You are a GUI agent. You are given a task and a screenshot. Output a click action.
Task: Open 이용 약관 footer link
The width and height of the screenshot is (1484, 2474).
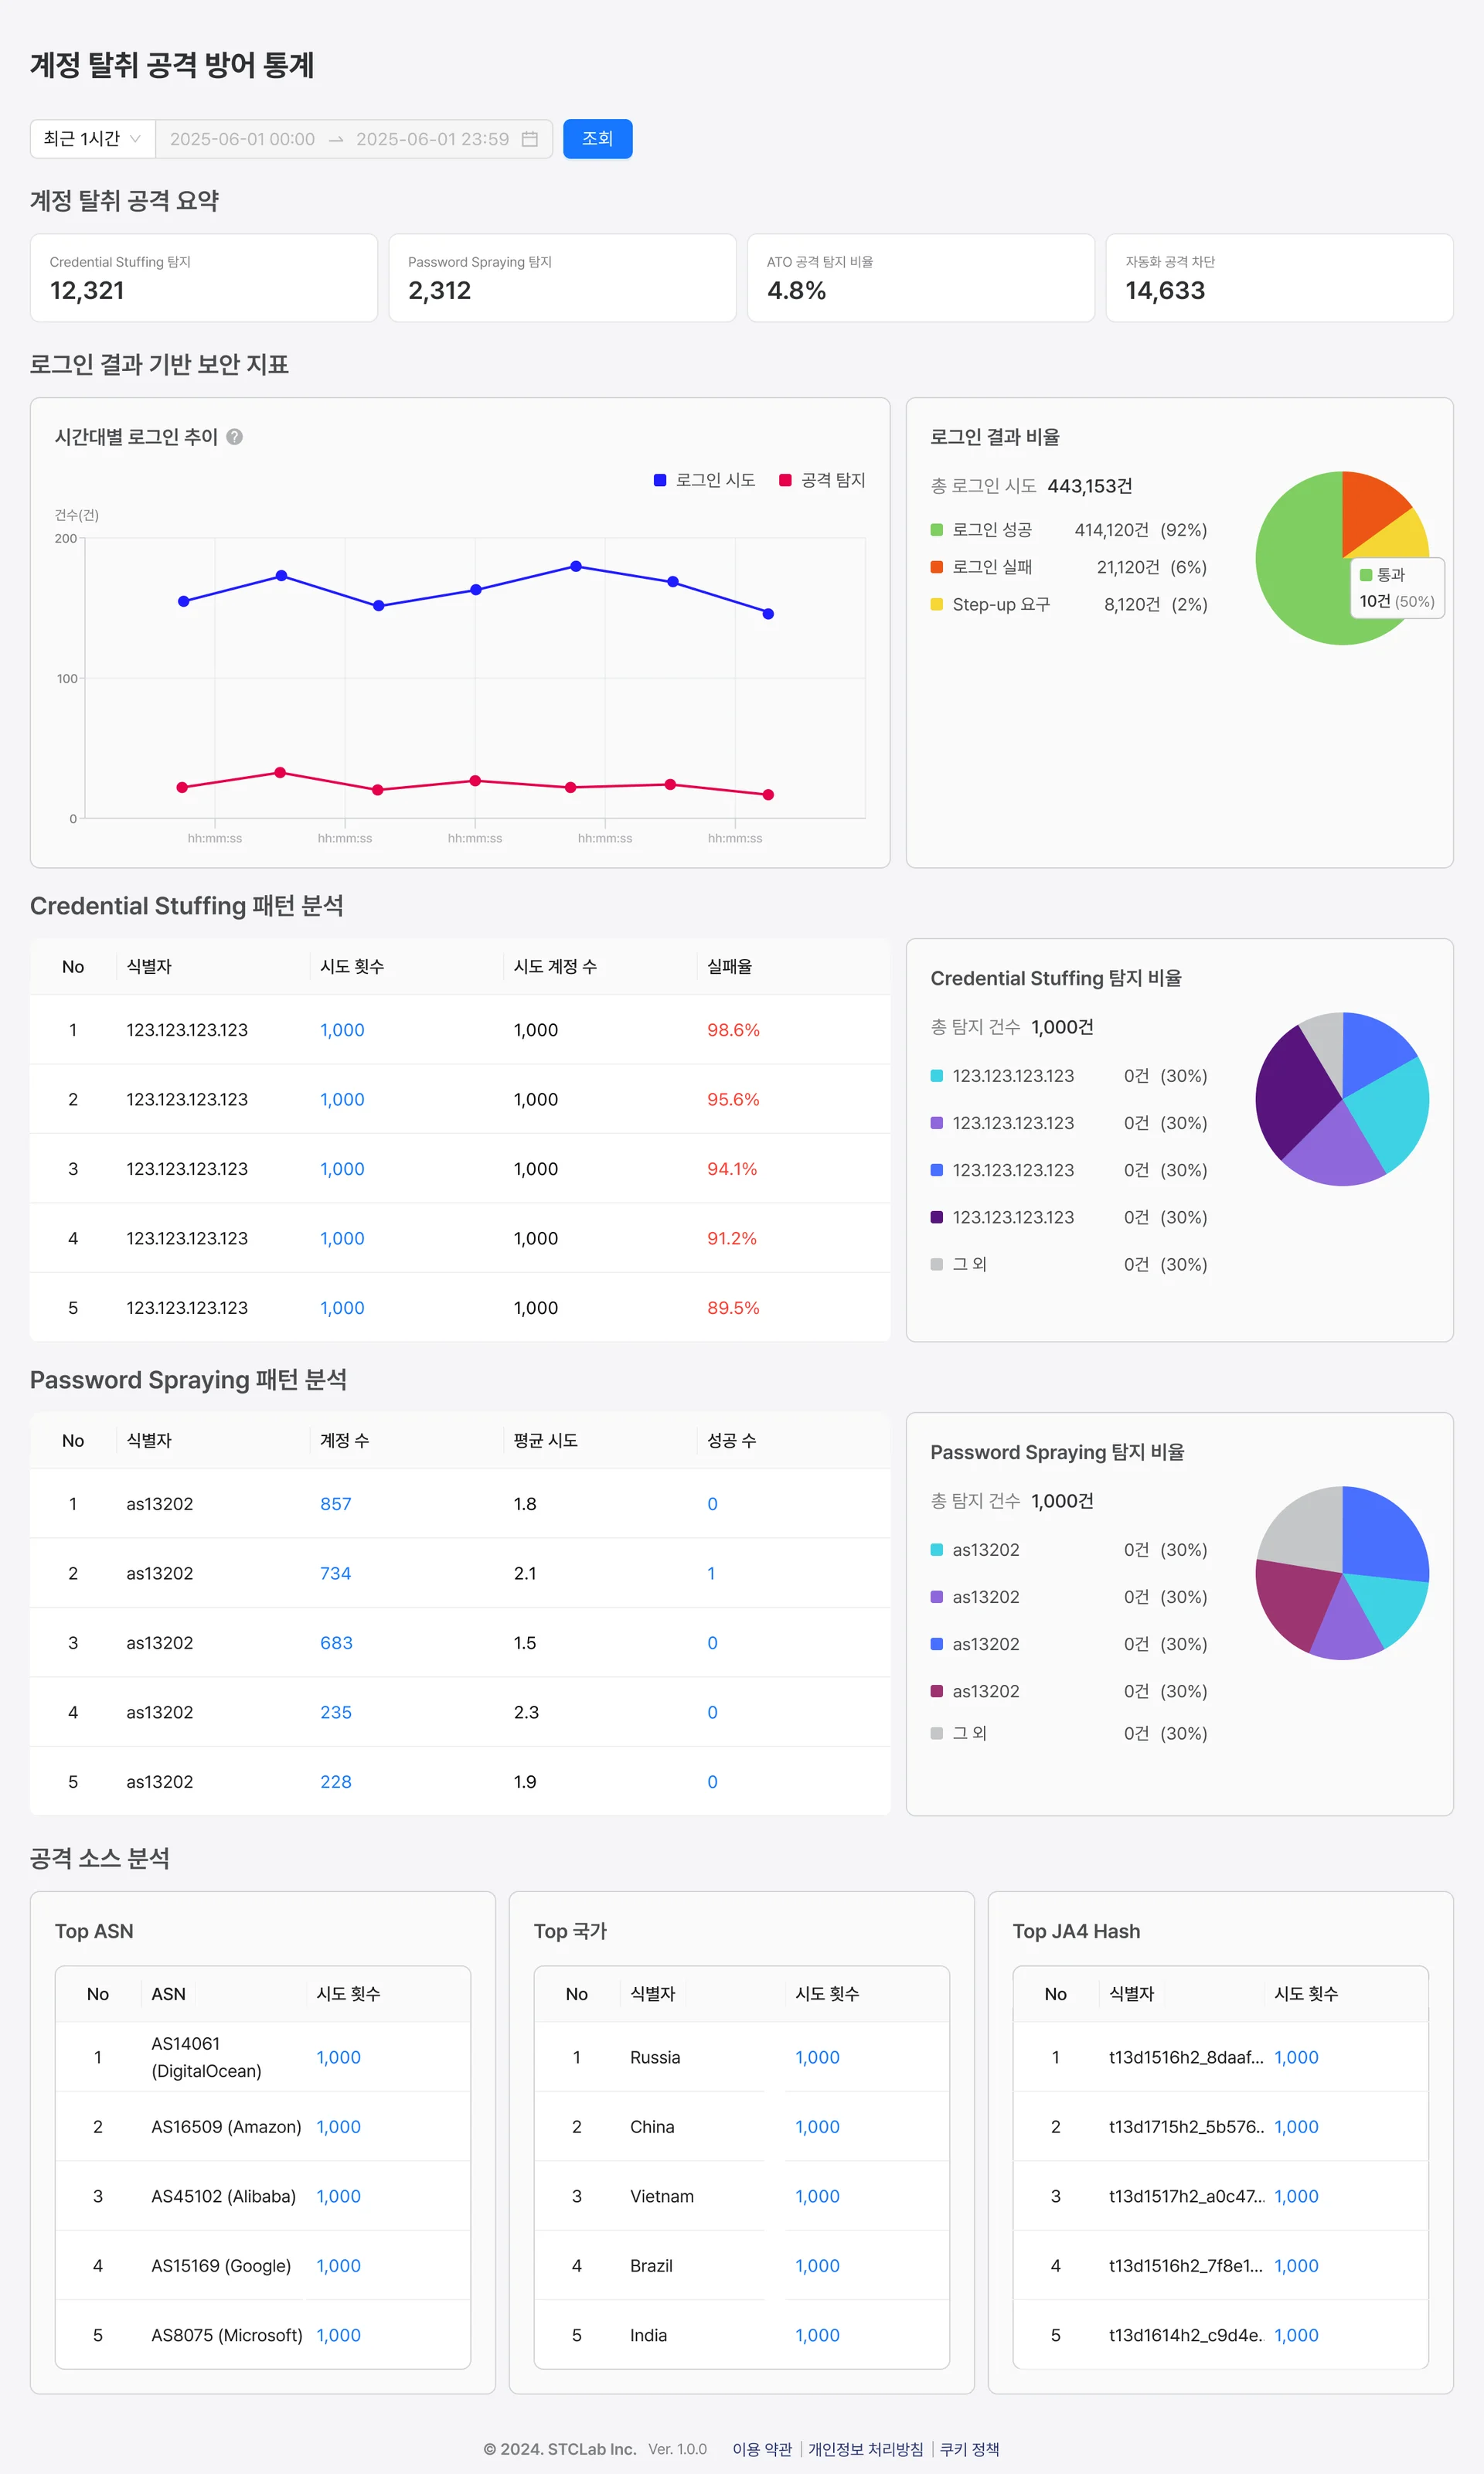[x=761, y=2449]
